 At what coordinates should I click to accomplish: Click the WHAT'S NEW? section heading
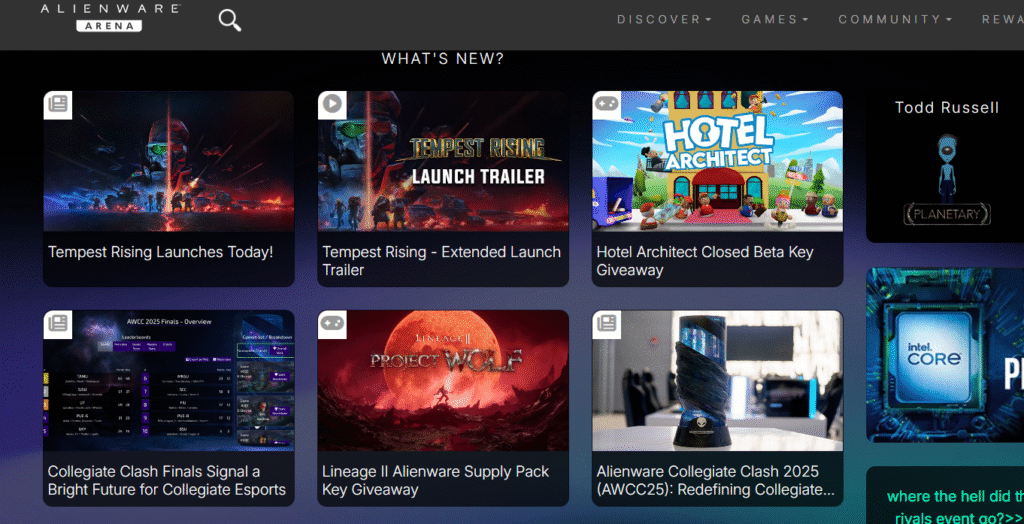(x=443, y=59)
